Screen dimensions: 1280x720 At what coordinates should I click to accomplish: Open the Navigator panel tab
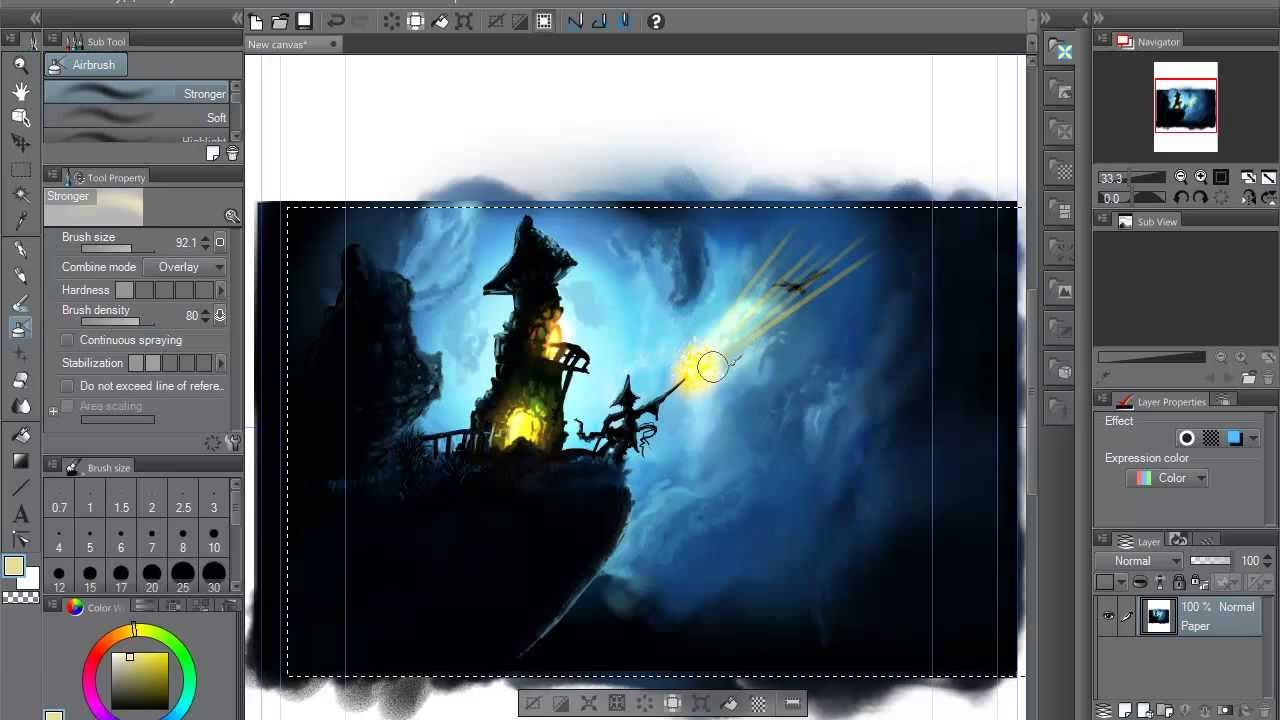pyautogui.click(x=1149, y=41)
